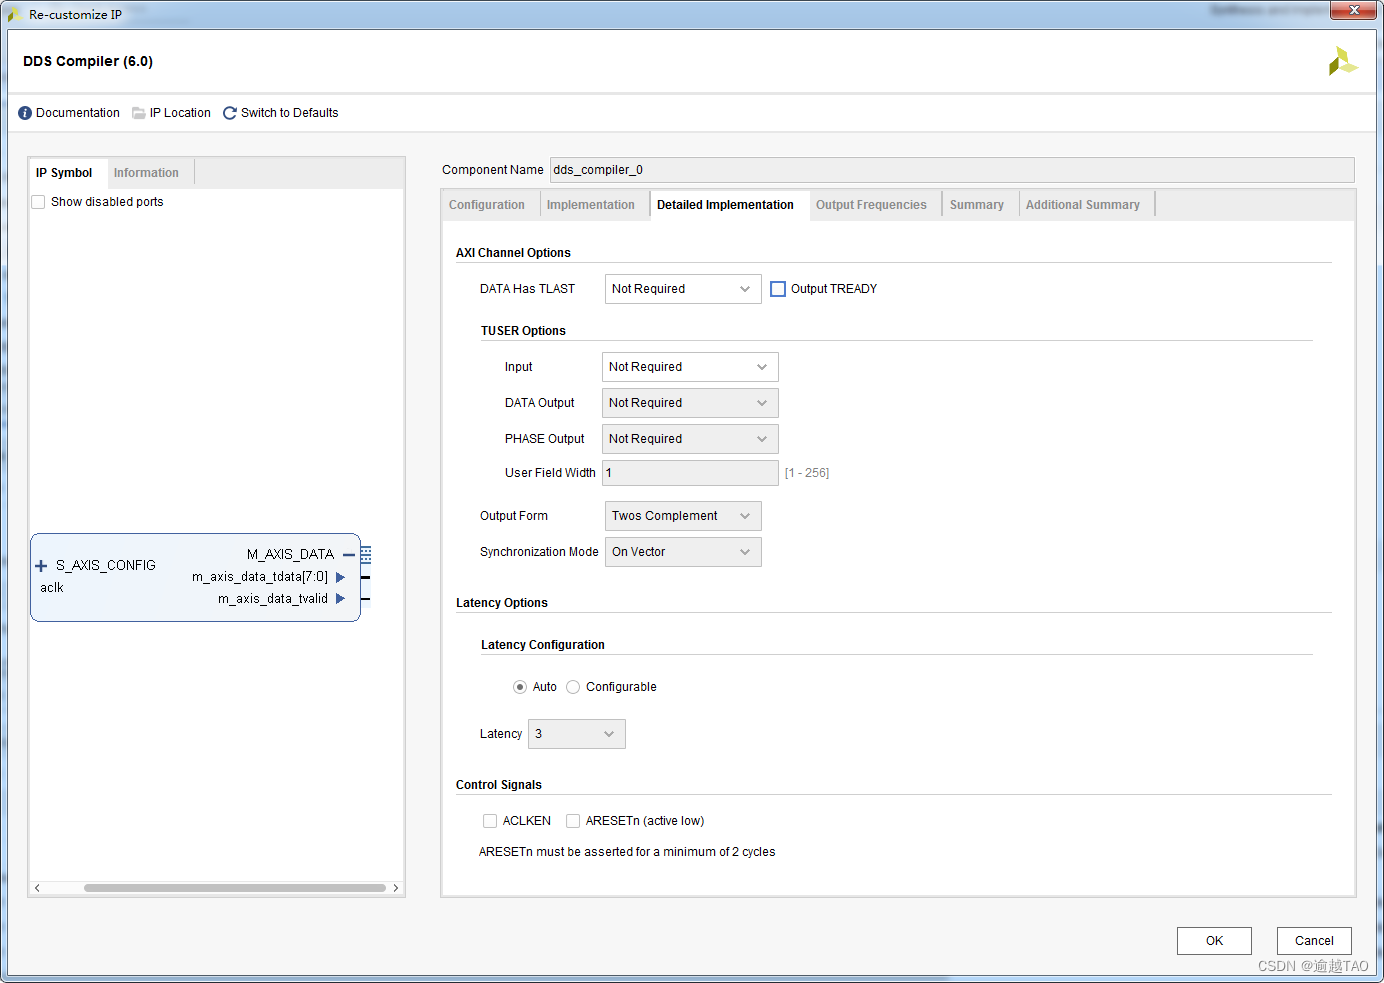Click the IP Location folder icon
The width and height of the screenshot is (1384, 983).
(x=139, y=113)
